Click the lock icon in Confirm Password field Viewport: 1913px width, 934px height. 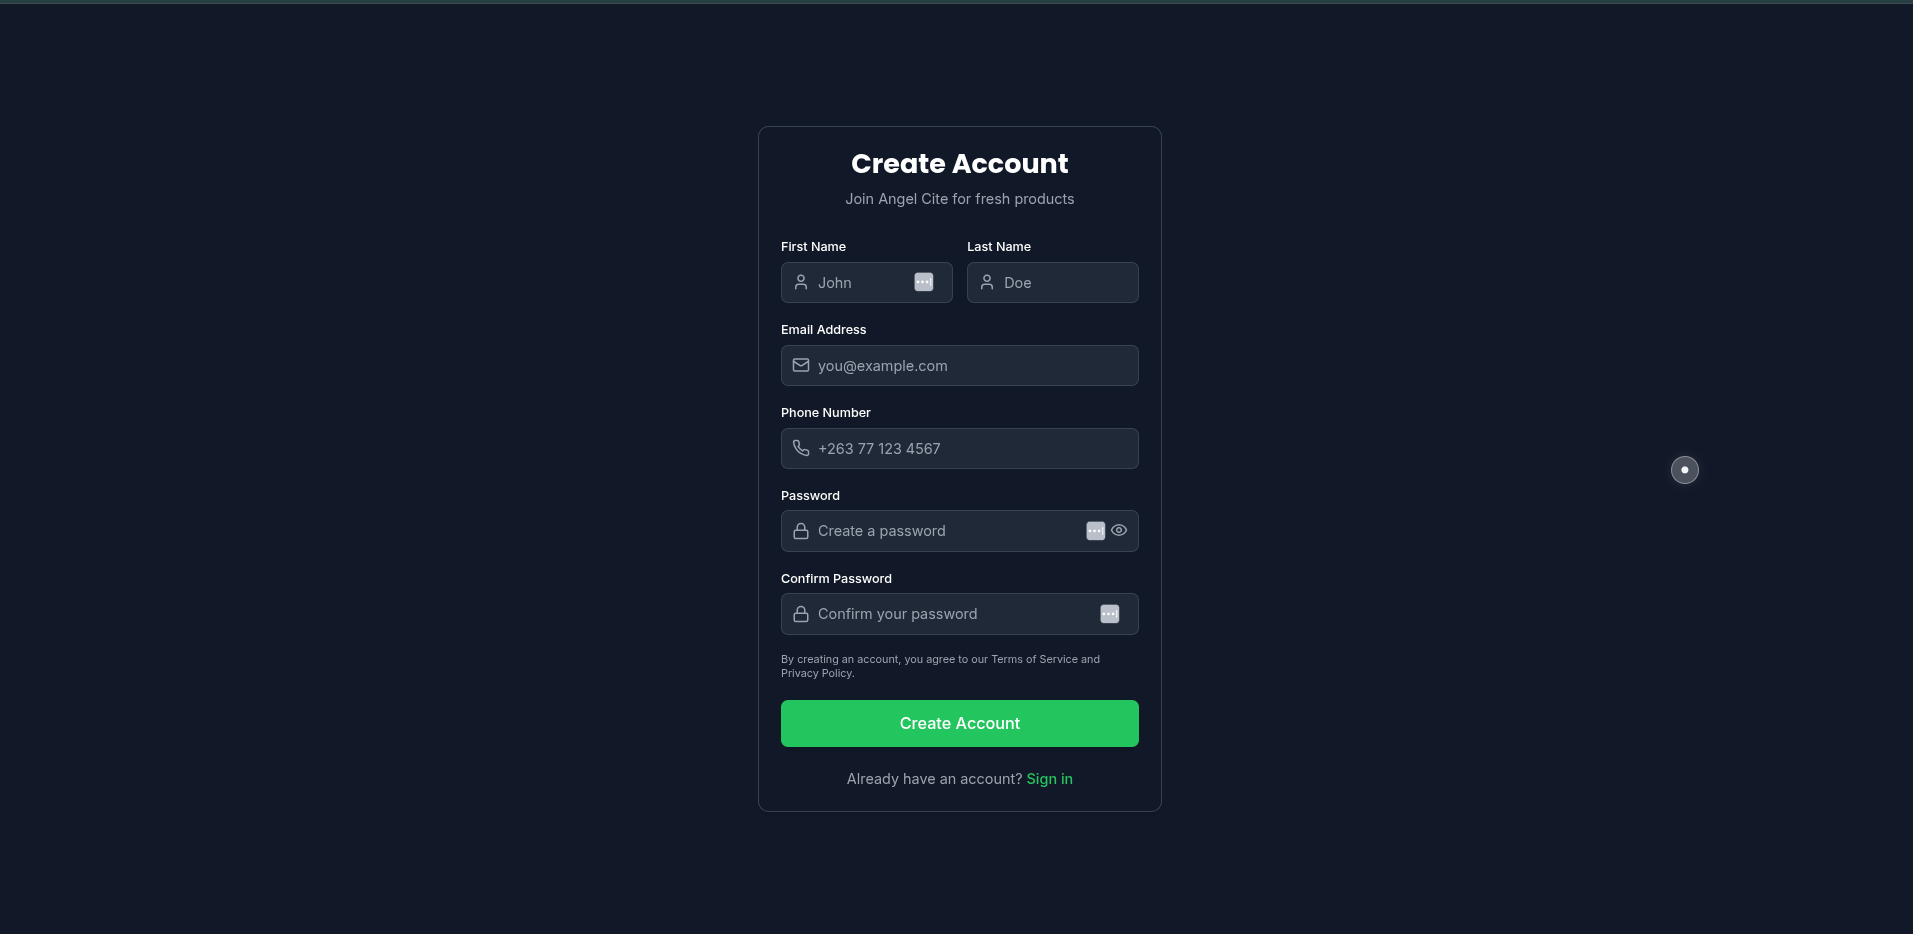801,614
